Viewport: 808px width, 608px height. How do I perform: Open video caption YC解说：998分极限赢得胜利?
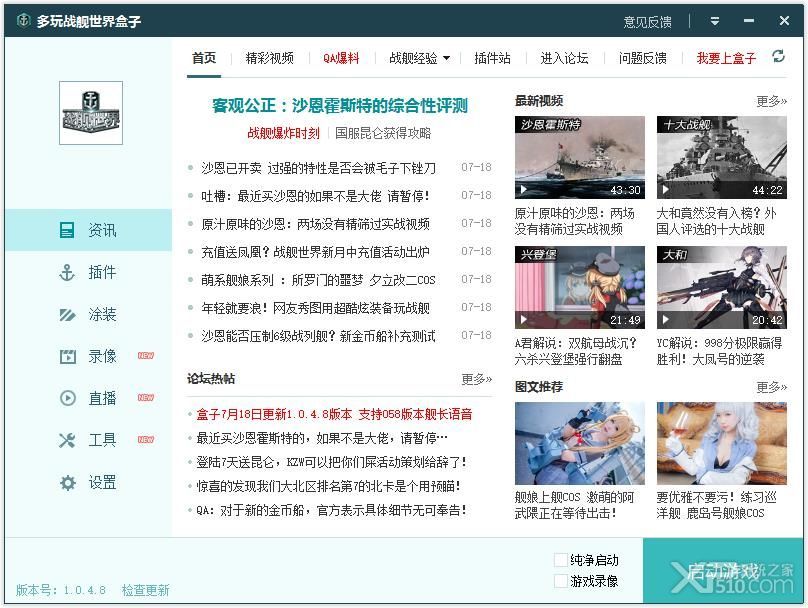[719, 351]
